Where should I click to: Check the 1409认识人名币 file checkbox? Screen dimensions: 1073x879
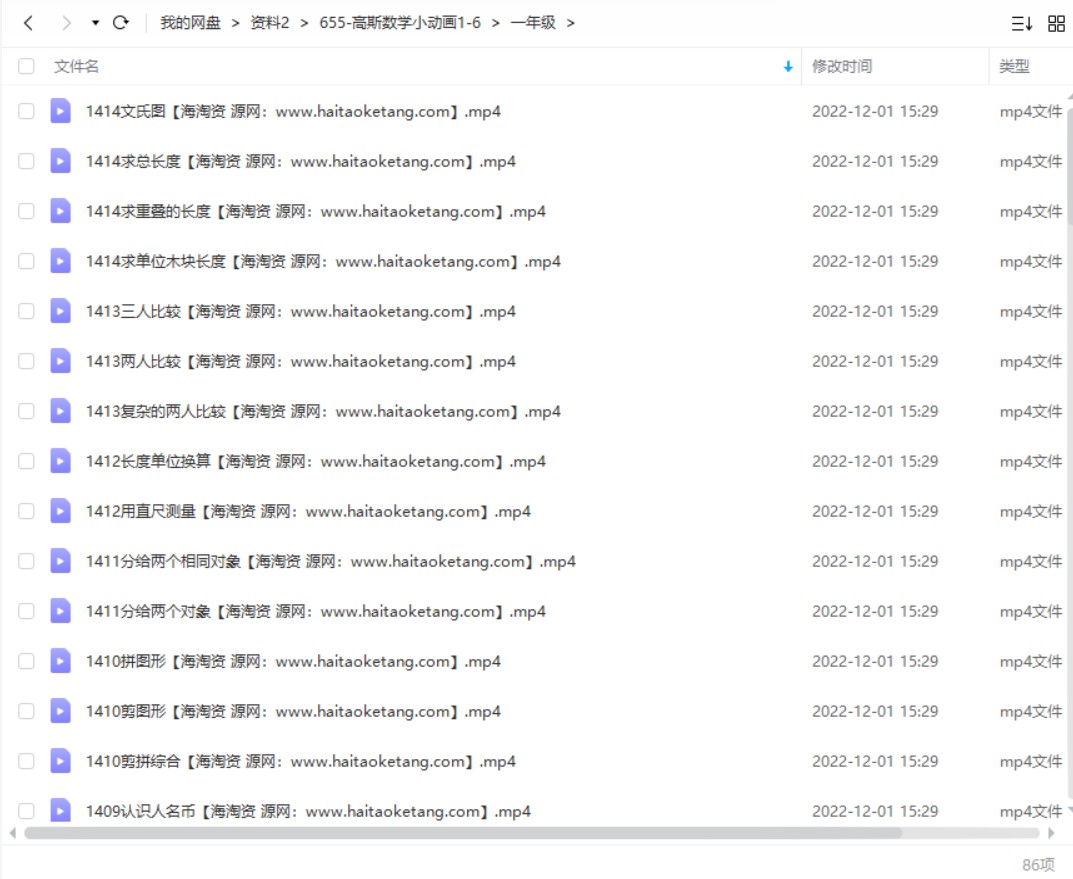coord(26,811)
